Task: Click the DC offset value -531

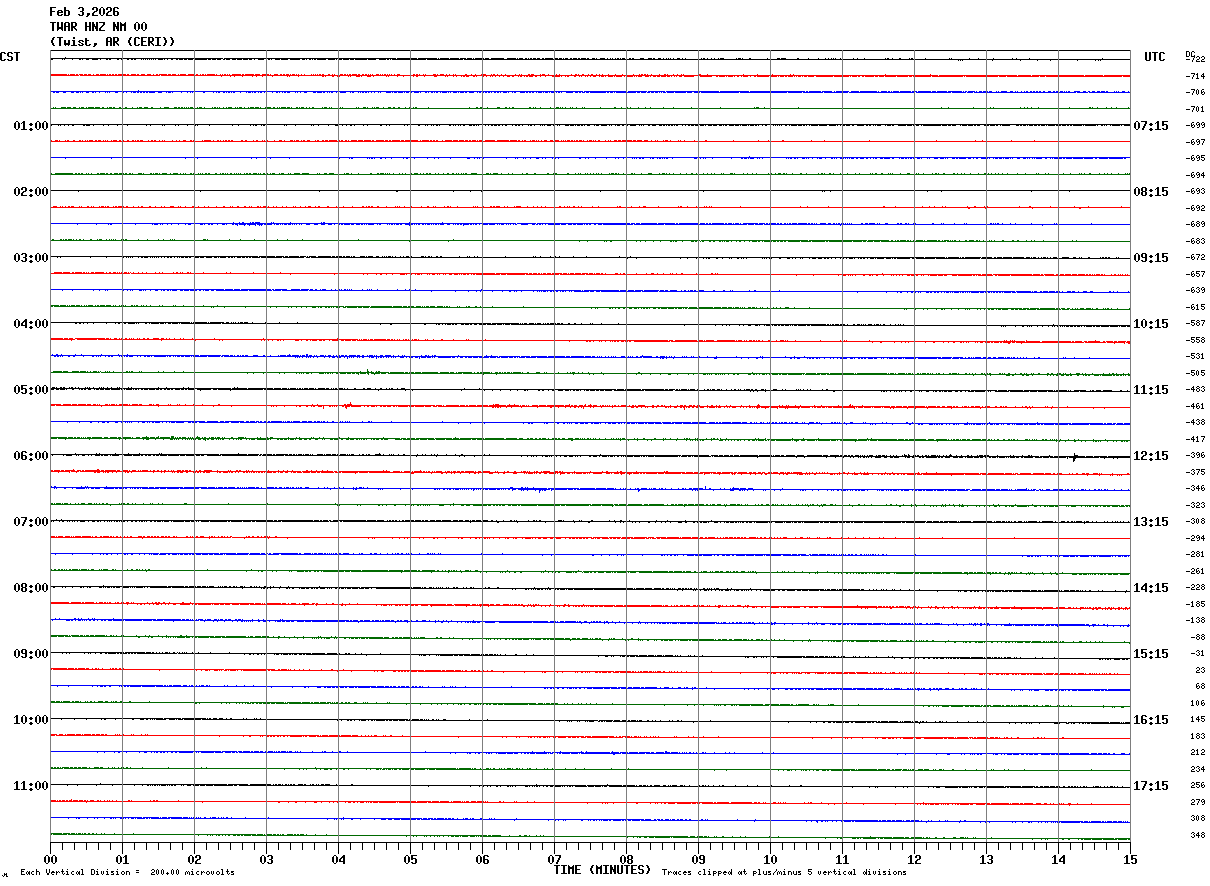Action: [x=1196, y=357]
